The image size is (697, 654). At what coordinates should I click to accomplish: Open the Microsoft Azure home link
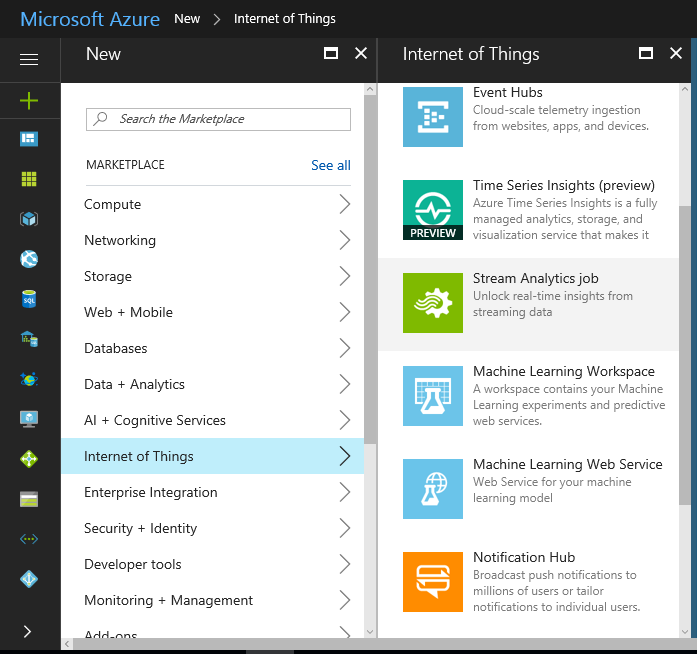(x=90, y=19)
